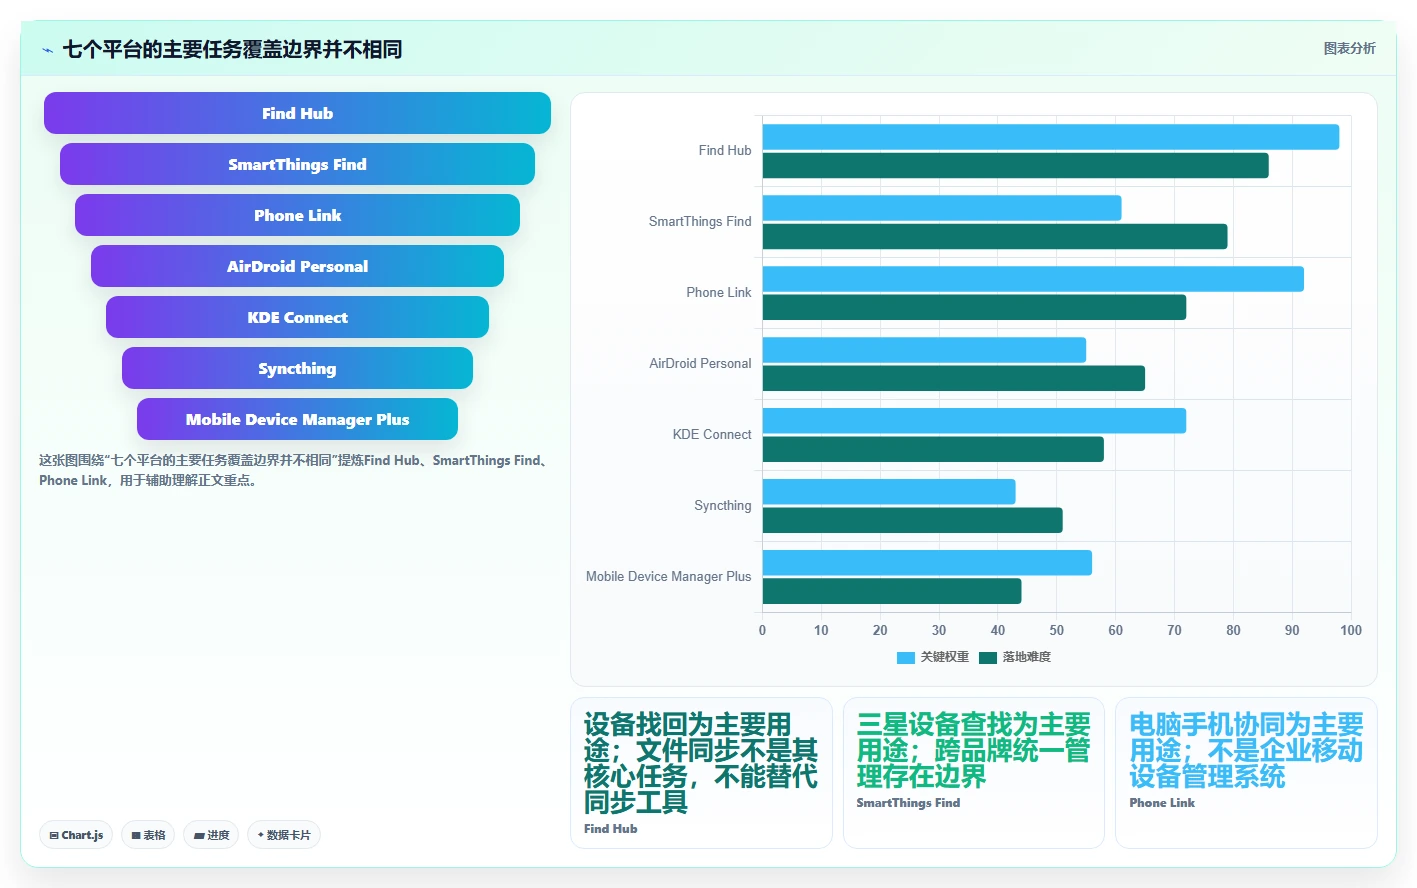The image size is (1417, 888).
Task: Click the Phone Link caption under third card
Action: click(x=1162, y=803)
